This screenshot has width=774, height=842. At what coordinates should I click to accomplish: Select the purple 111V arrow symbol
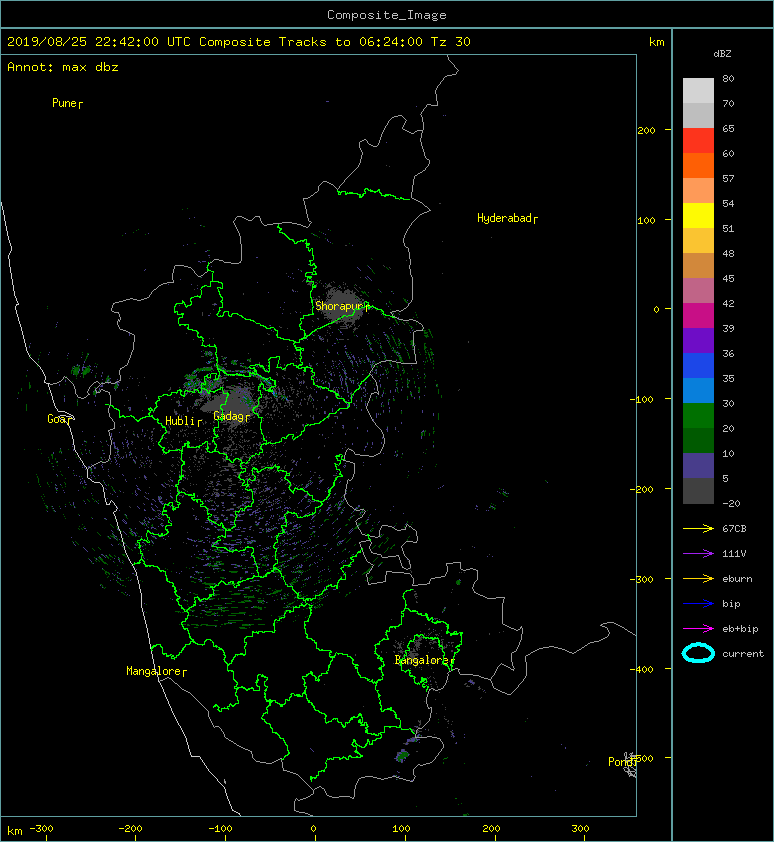point(698,554)
